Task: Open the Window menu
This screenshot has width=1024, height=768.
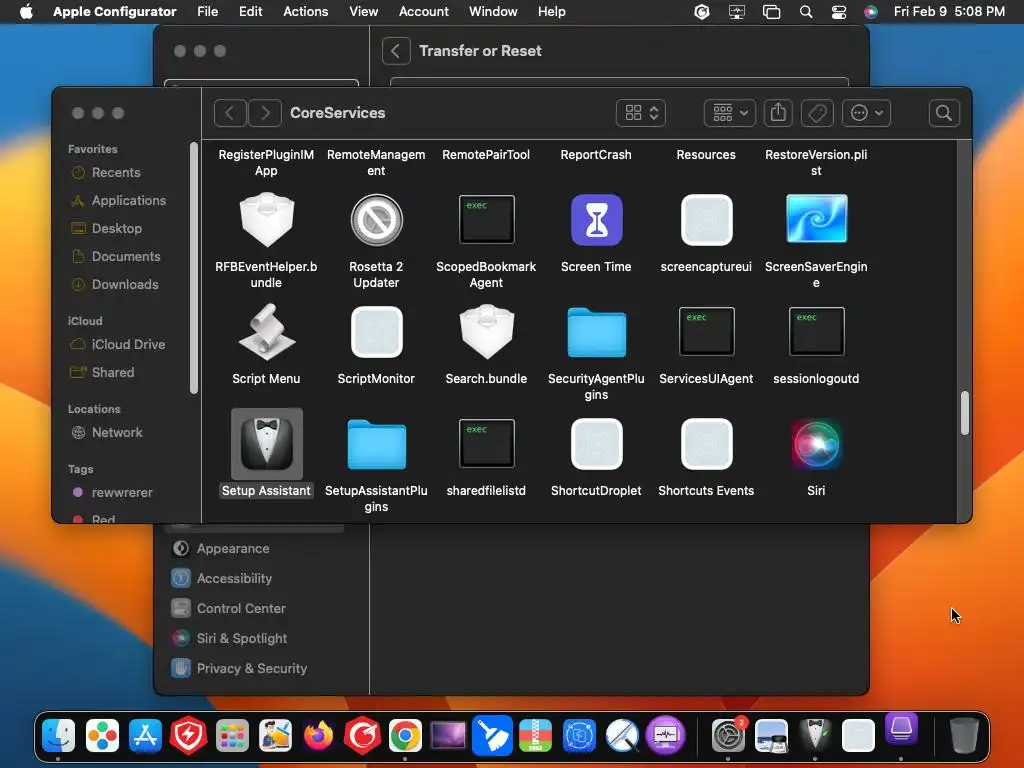Action: pos(493,12)
